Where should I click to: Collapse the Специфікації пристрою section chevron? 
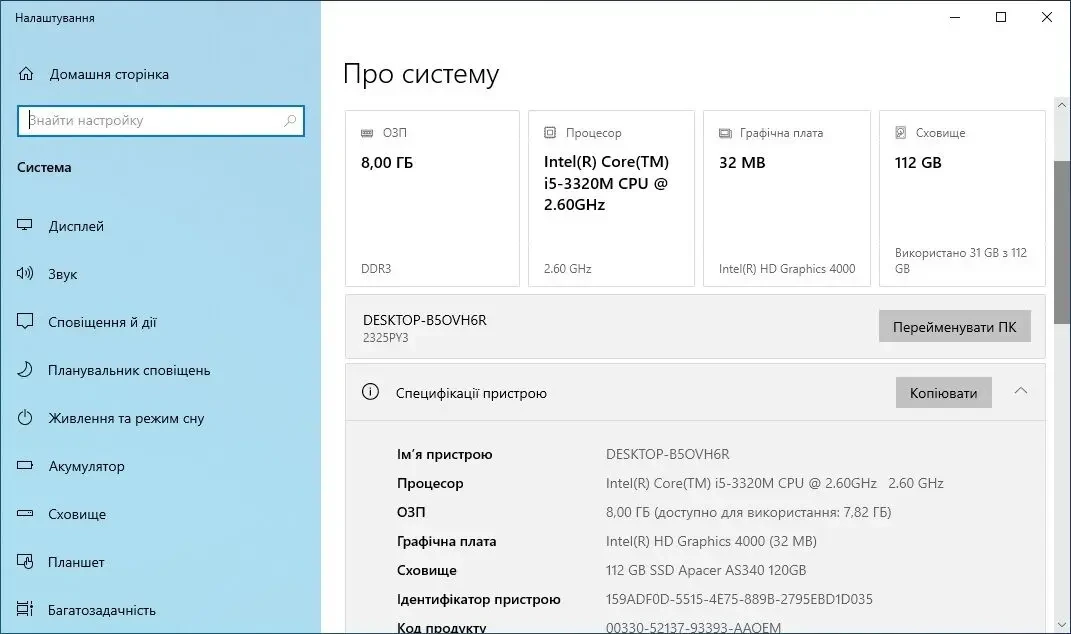1020,391
